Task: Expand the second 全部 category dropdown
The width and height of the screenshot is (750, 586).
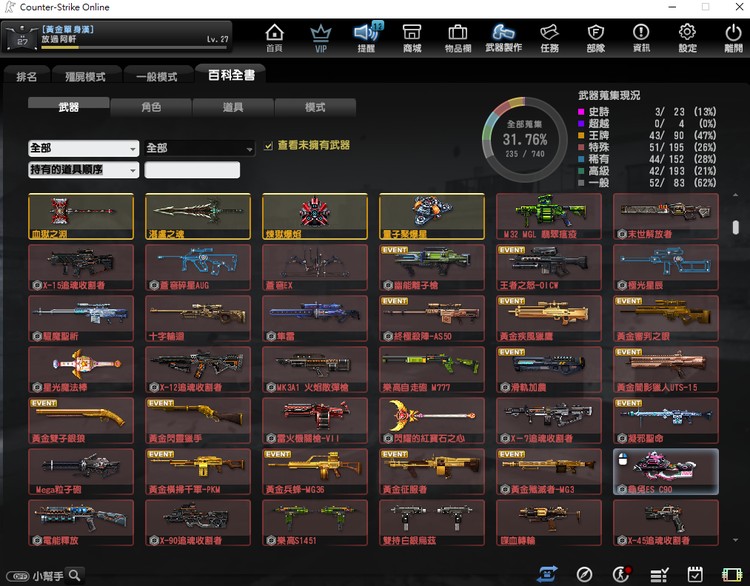Action: click(x=199, y=148)
